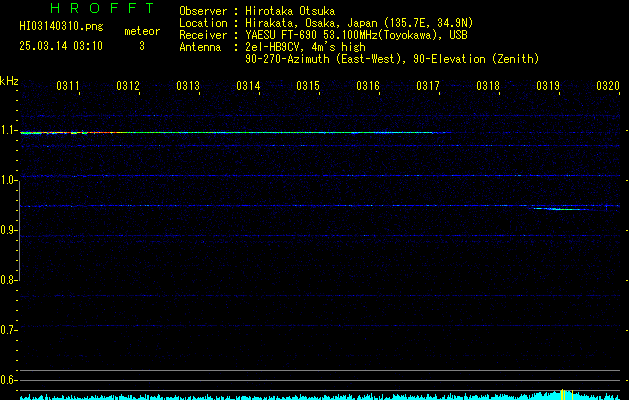Click the yellow spikes in the power graph

566,394
